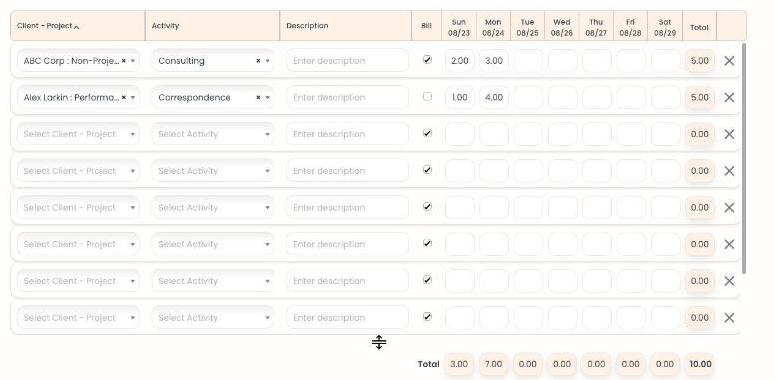Click the grand total 10.00 value
This screenshot has width=775, height=380.
pos(700,364)
